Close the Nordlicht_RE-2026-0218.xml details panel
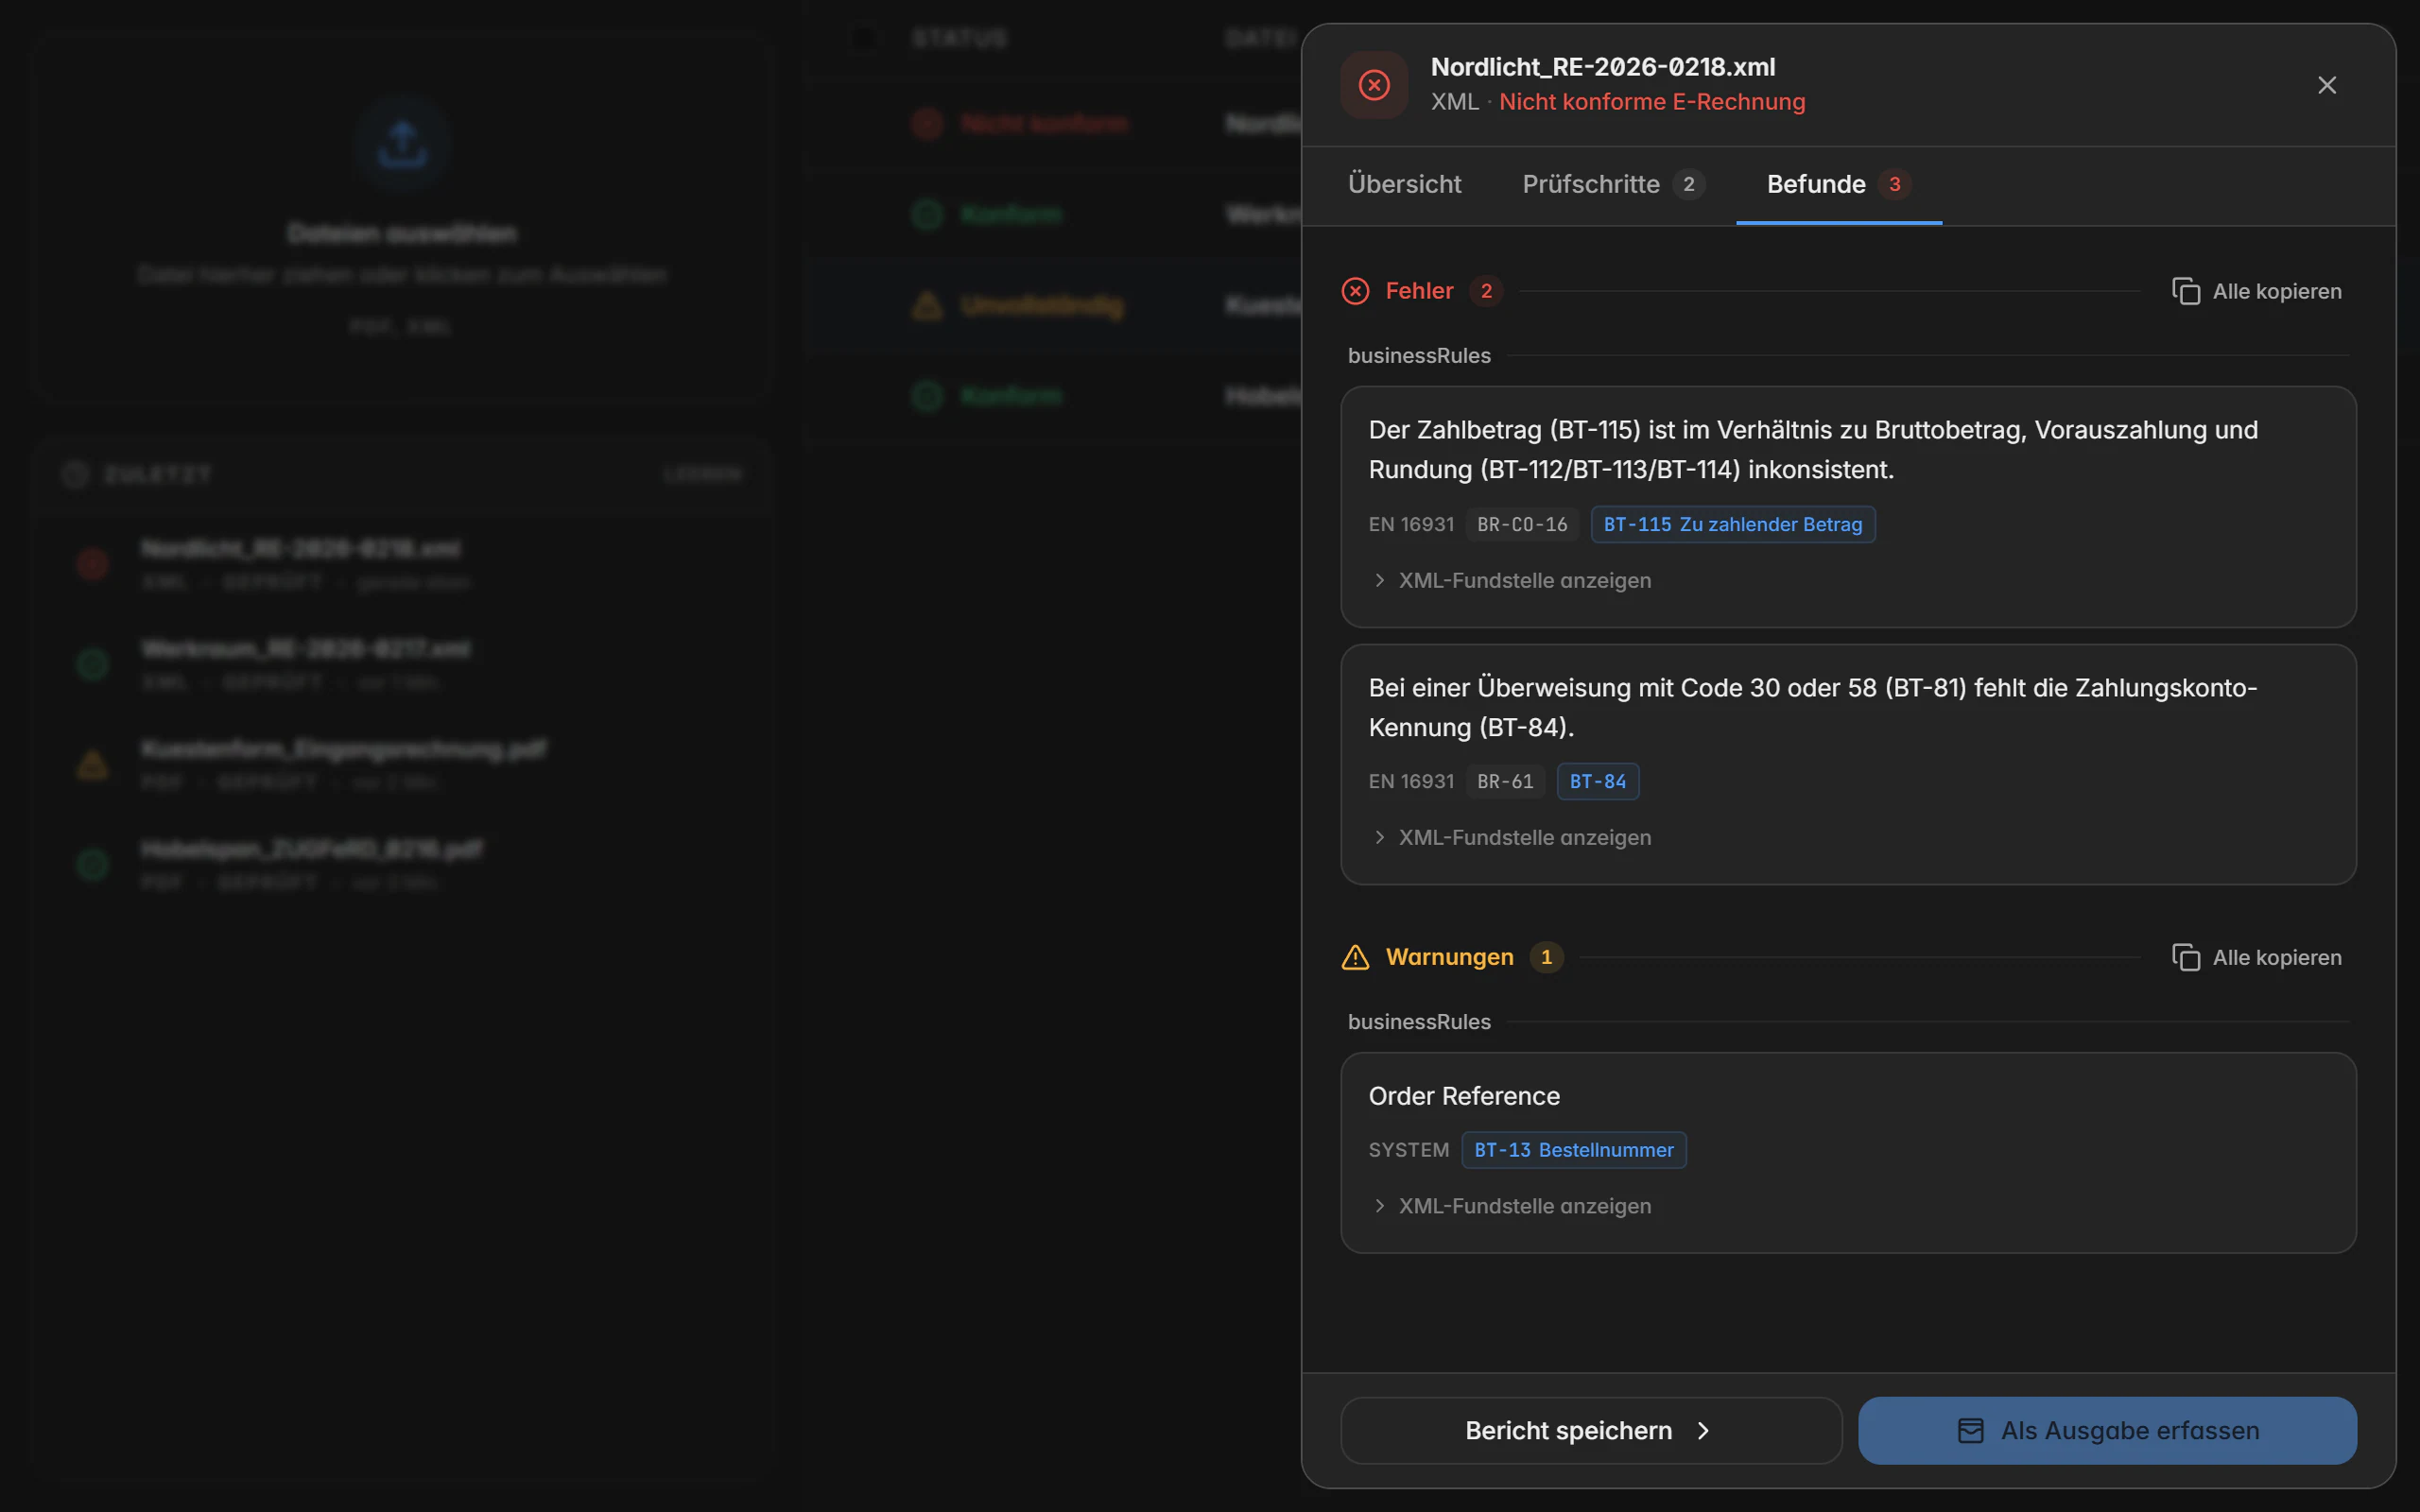 tap(2327, 85)
